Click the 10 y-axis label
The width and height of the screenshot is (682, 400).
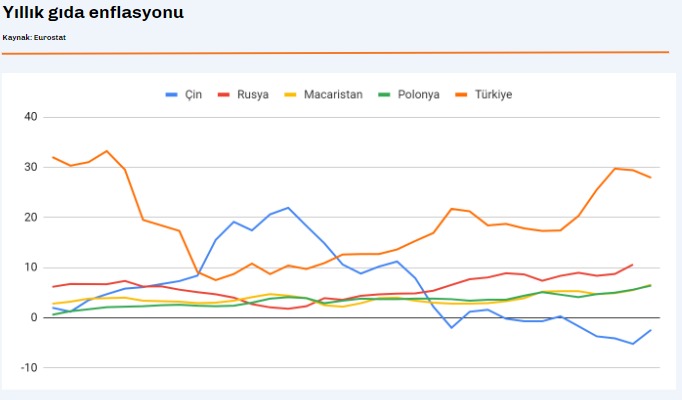[31, 267]
